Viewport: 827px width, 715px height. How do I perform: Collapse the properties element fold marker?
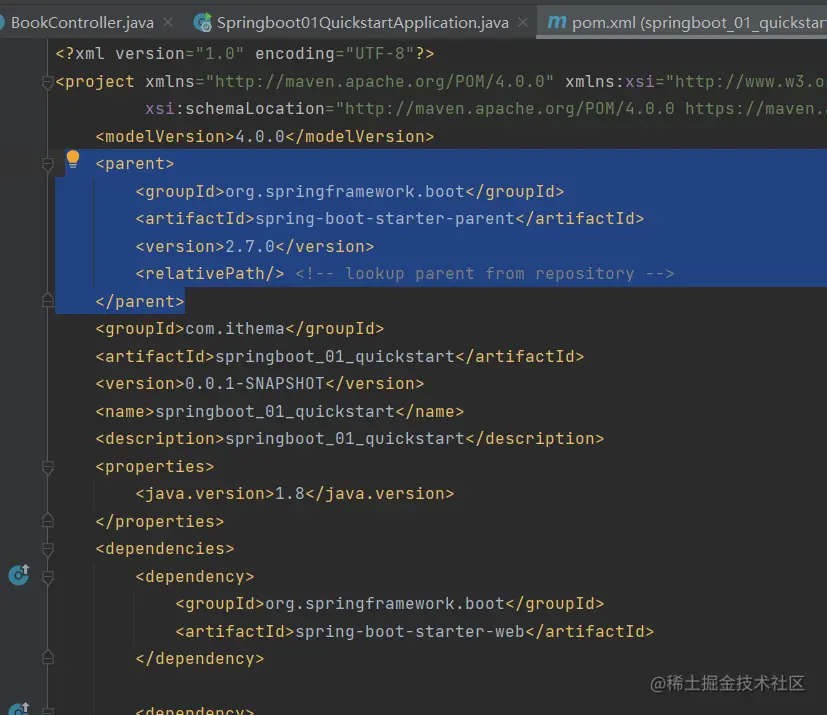coord(47,467)
